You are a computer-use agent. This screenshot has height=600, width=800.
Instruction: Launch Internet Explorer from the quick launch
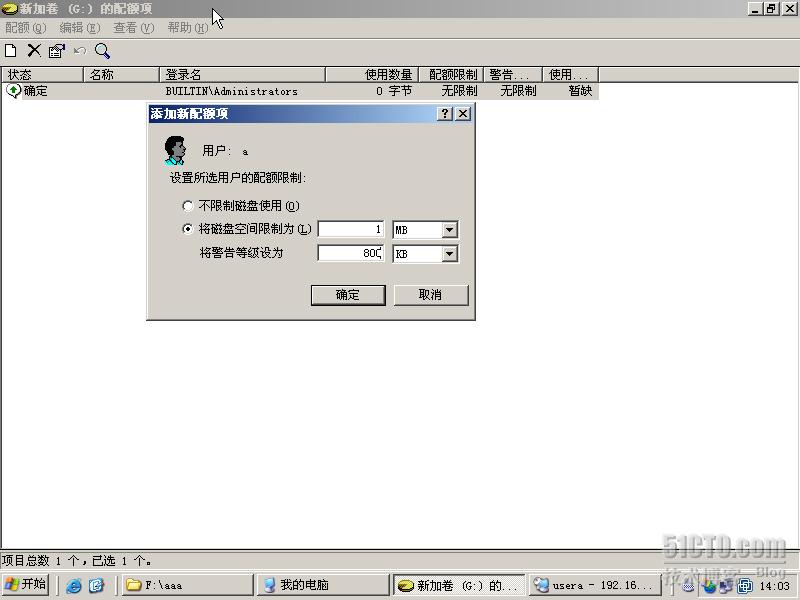pyautogui.click(x=73, y=585)
